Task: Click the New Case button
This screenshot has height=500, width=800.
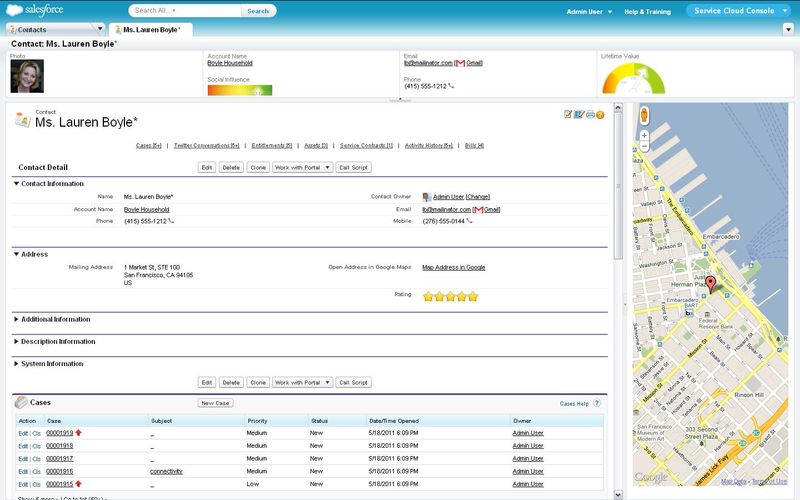Action: point(215,403)
